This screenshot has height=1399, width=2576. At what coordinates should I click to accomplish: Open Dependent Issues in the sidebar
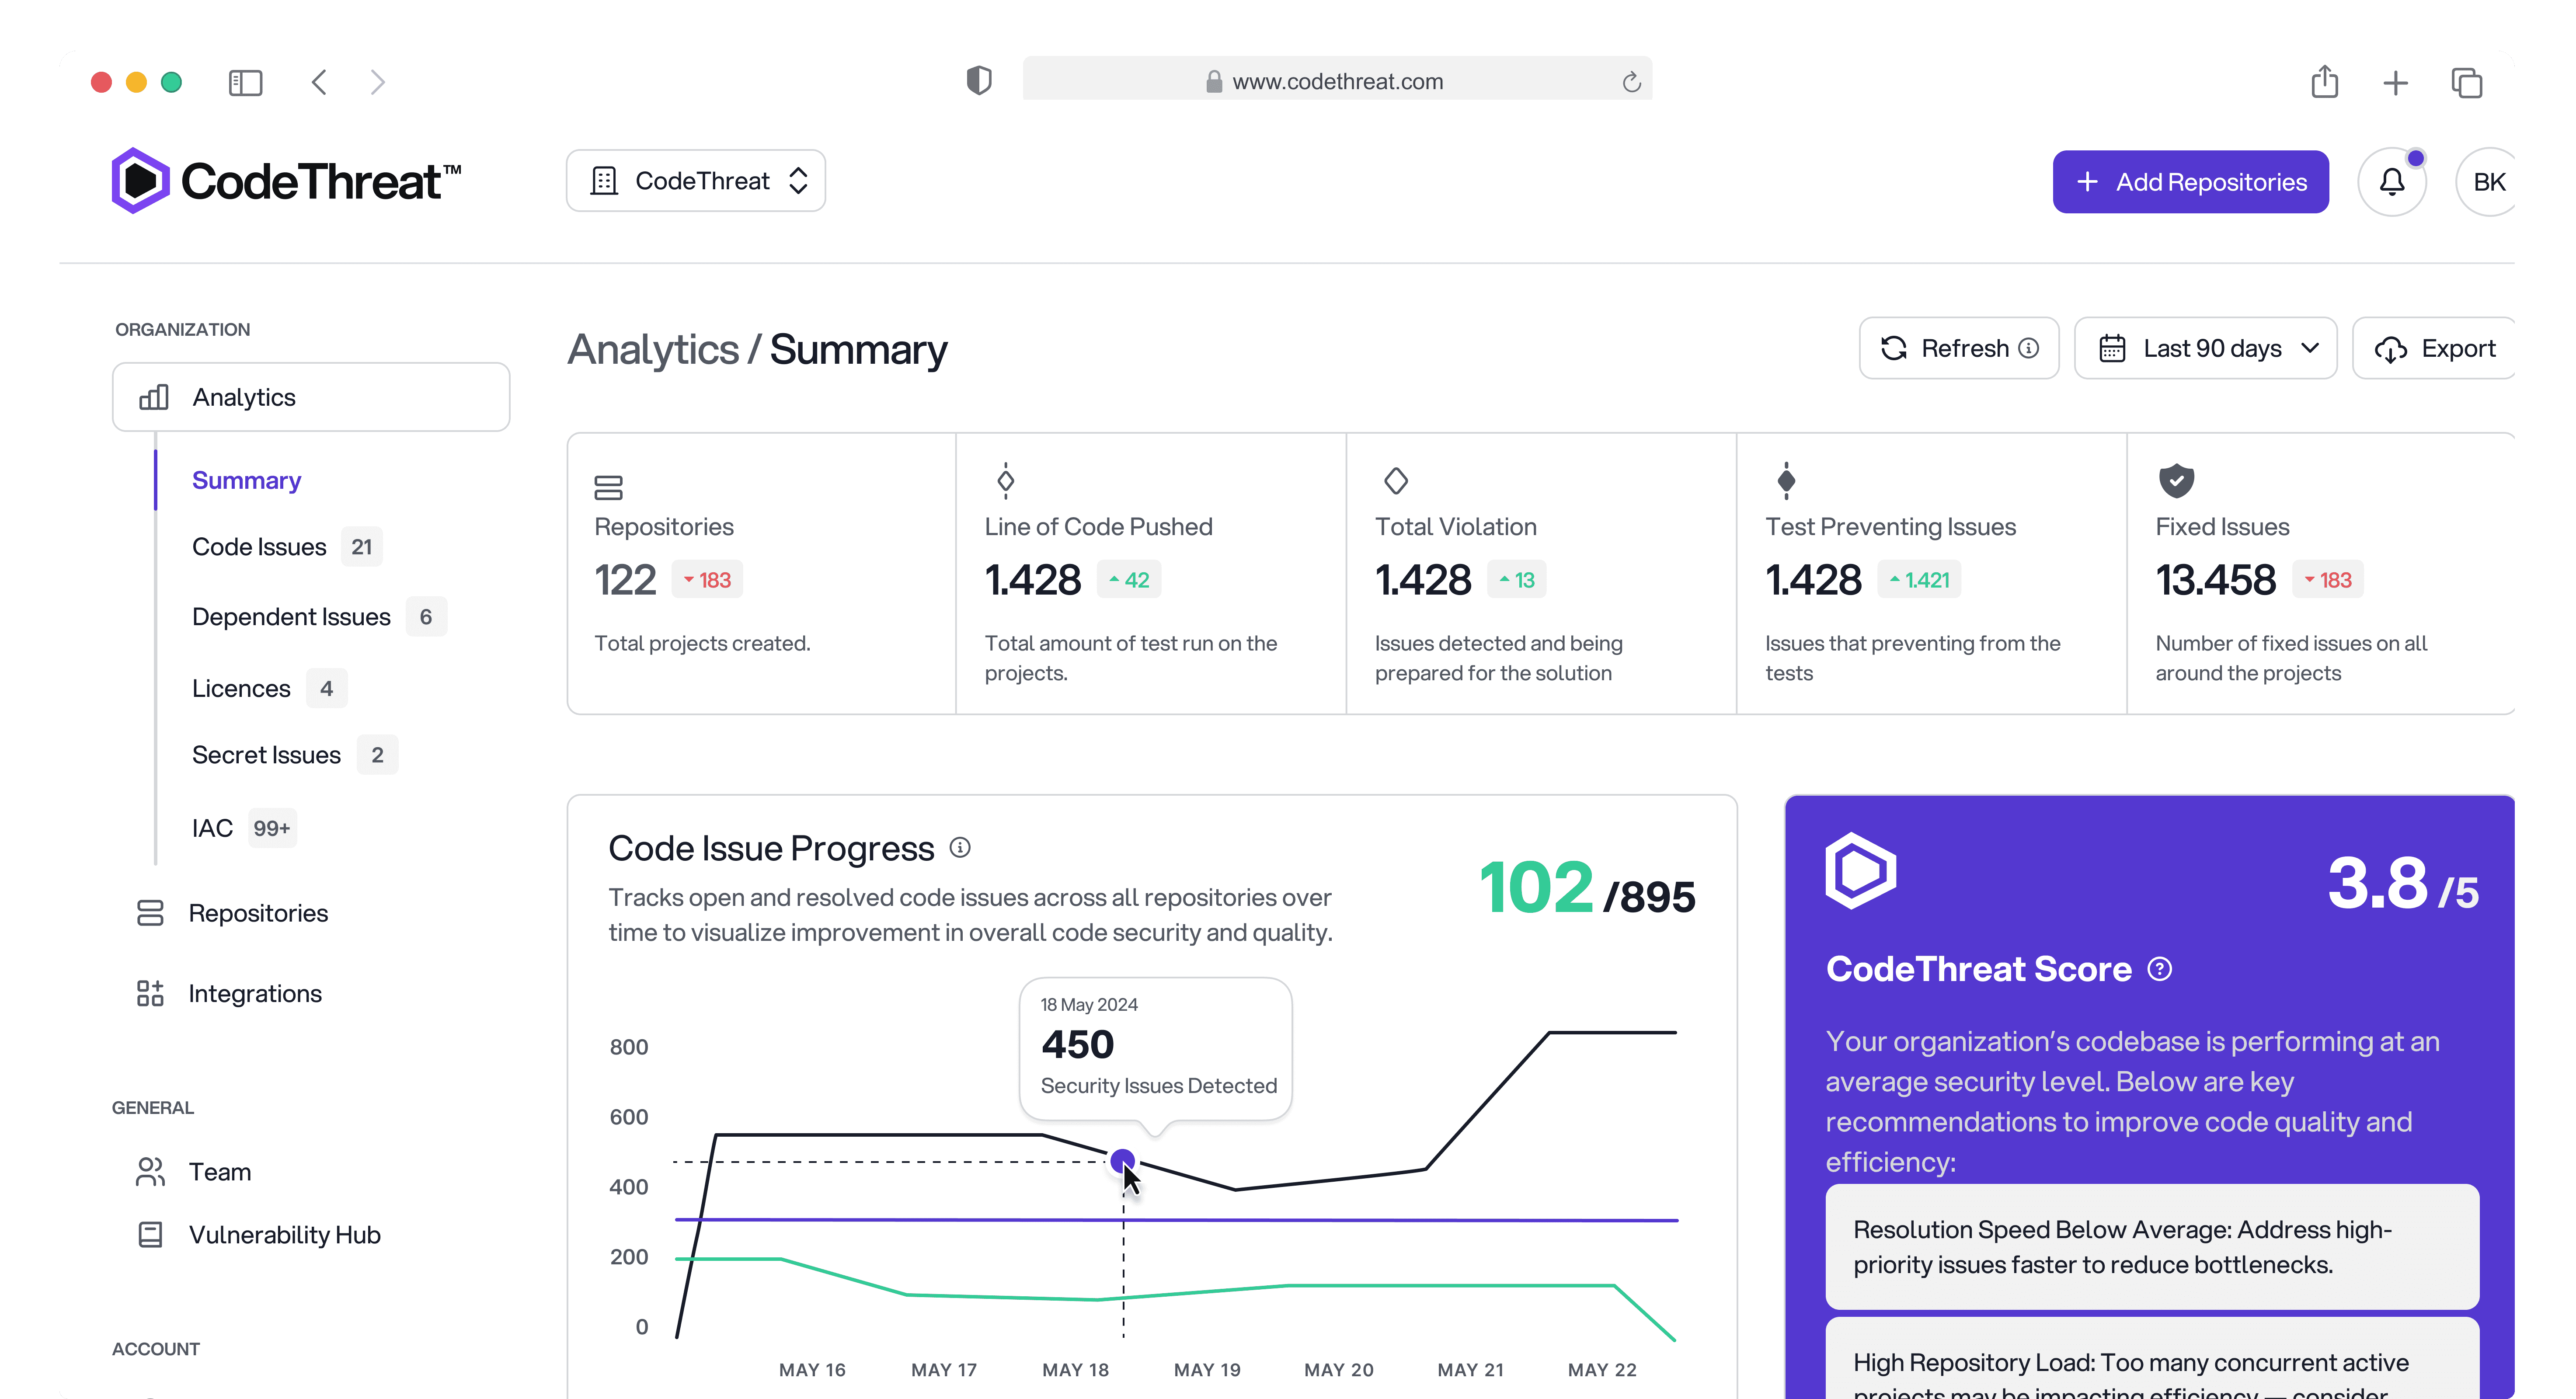coord(291,617)
